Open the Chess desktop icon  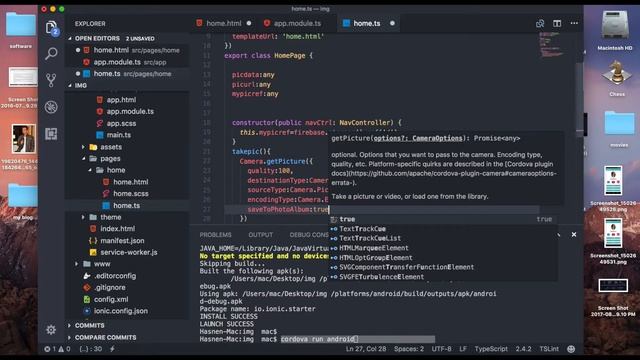pyautogui.click(x=617, y=78)
